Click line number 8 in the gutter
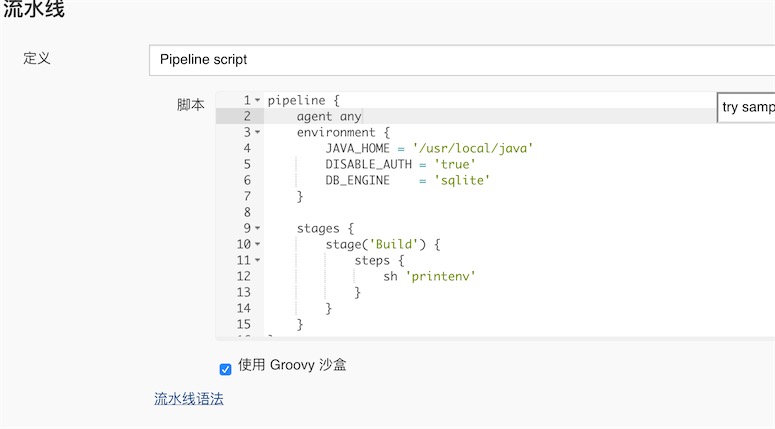 [246, 212]
